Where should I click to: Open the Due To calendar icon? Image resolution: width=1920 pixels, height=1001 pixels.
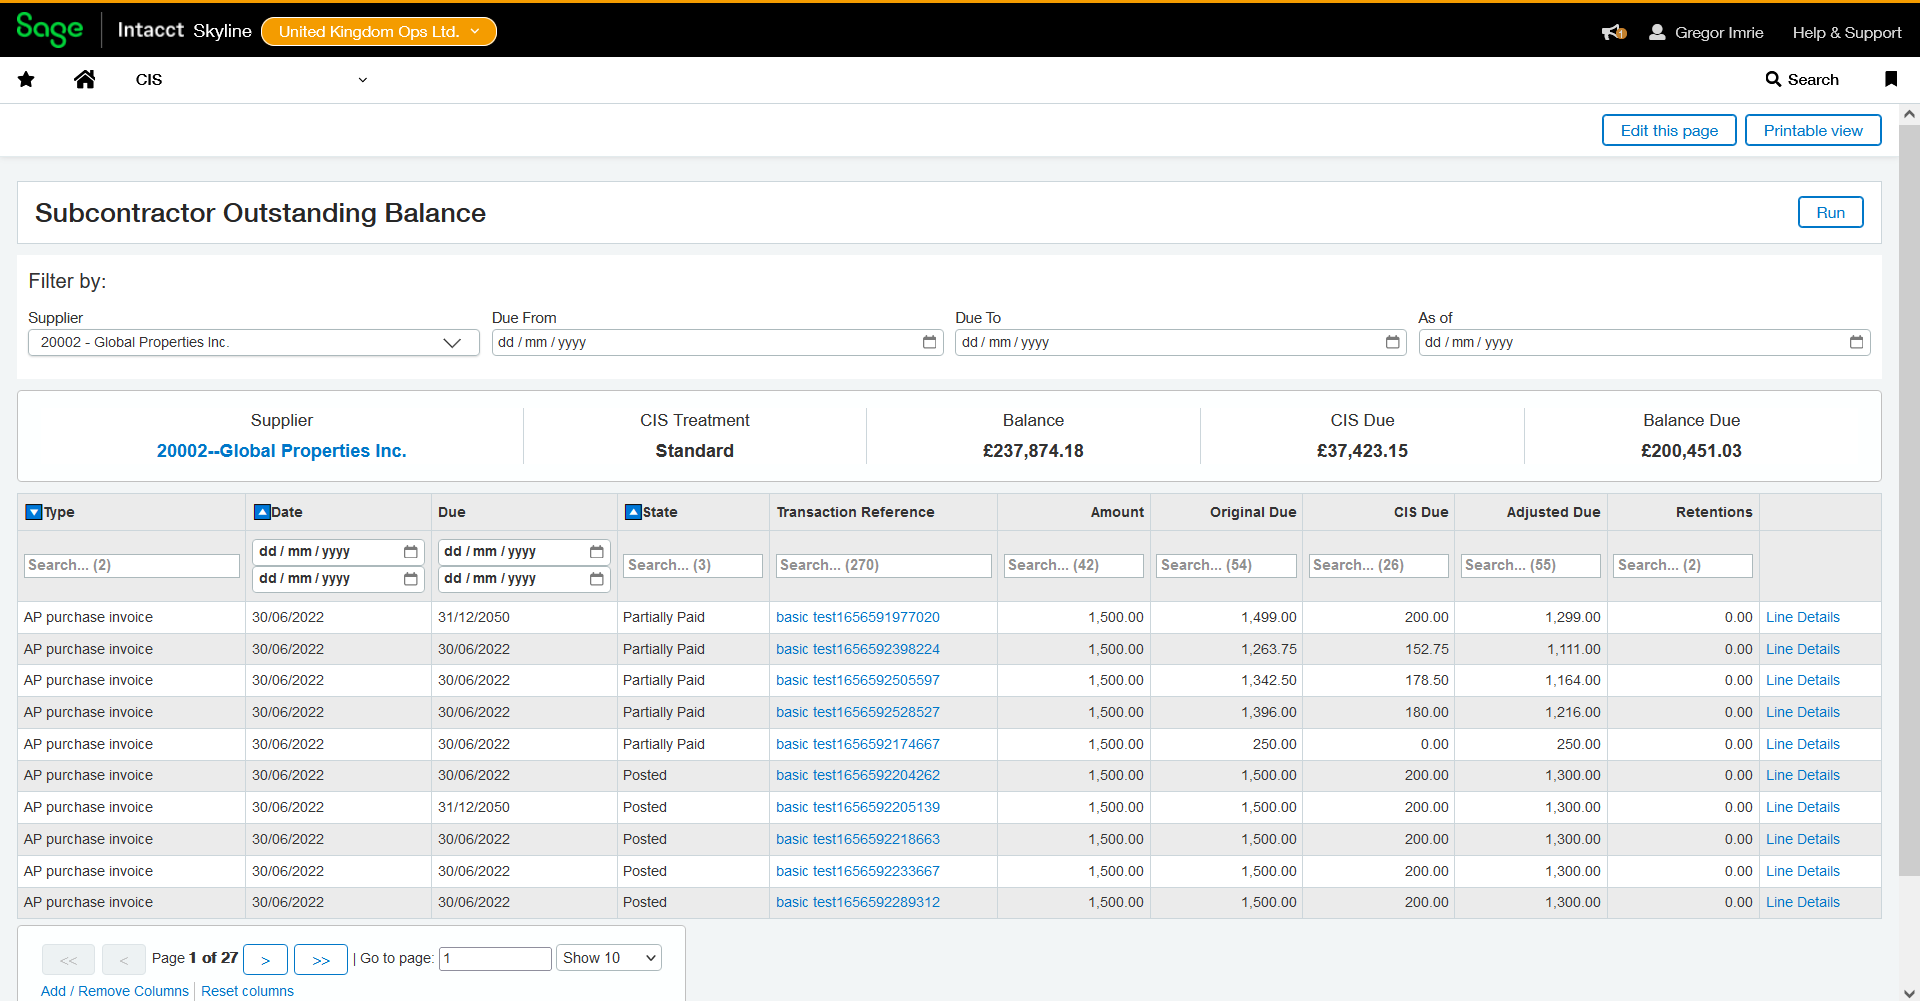coord(1392,342)
